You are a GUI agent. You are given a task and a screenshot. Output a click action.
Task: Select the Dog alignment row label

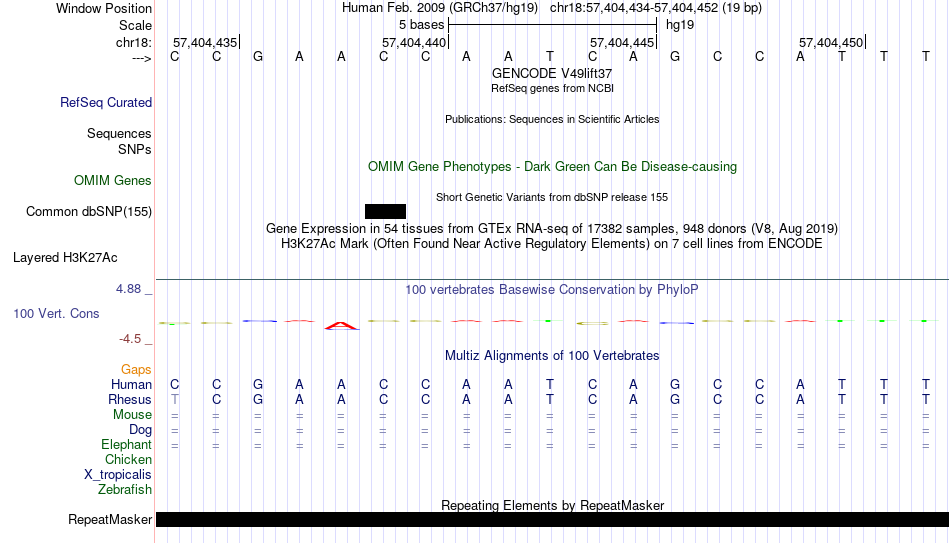pos(140,430)
